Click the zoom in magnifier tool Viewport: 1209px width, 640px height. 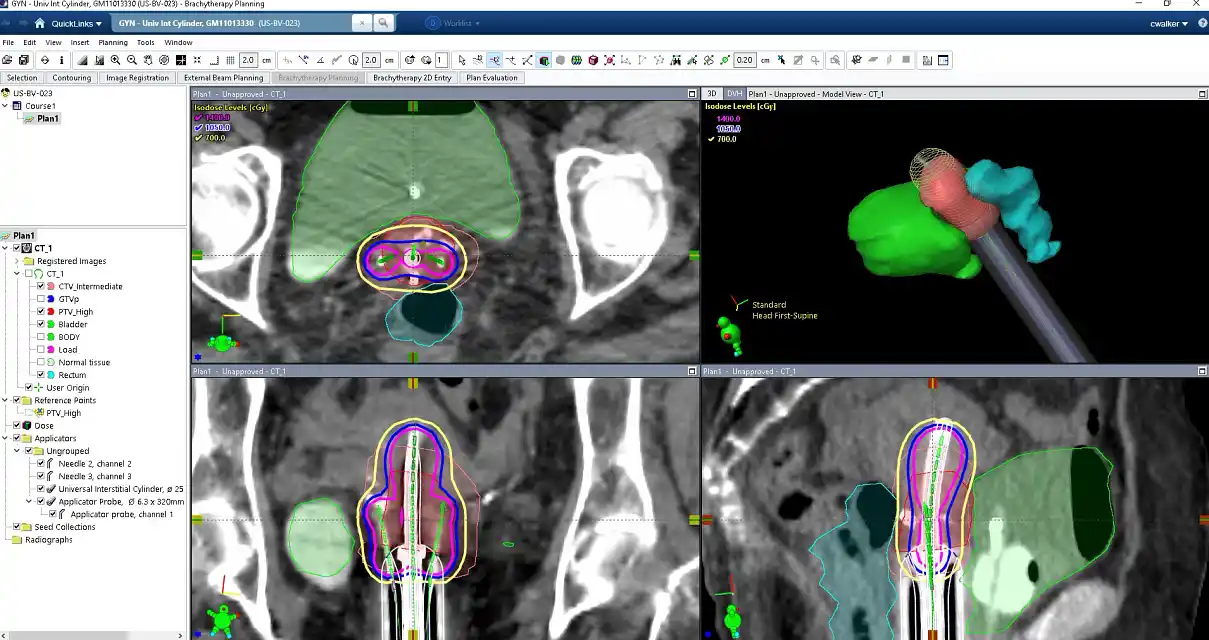pos(116,60)
